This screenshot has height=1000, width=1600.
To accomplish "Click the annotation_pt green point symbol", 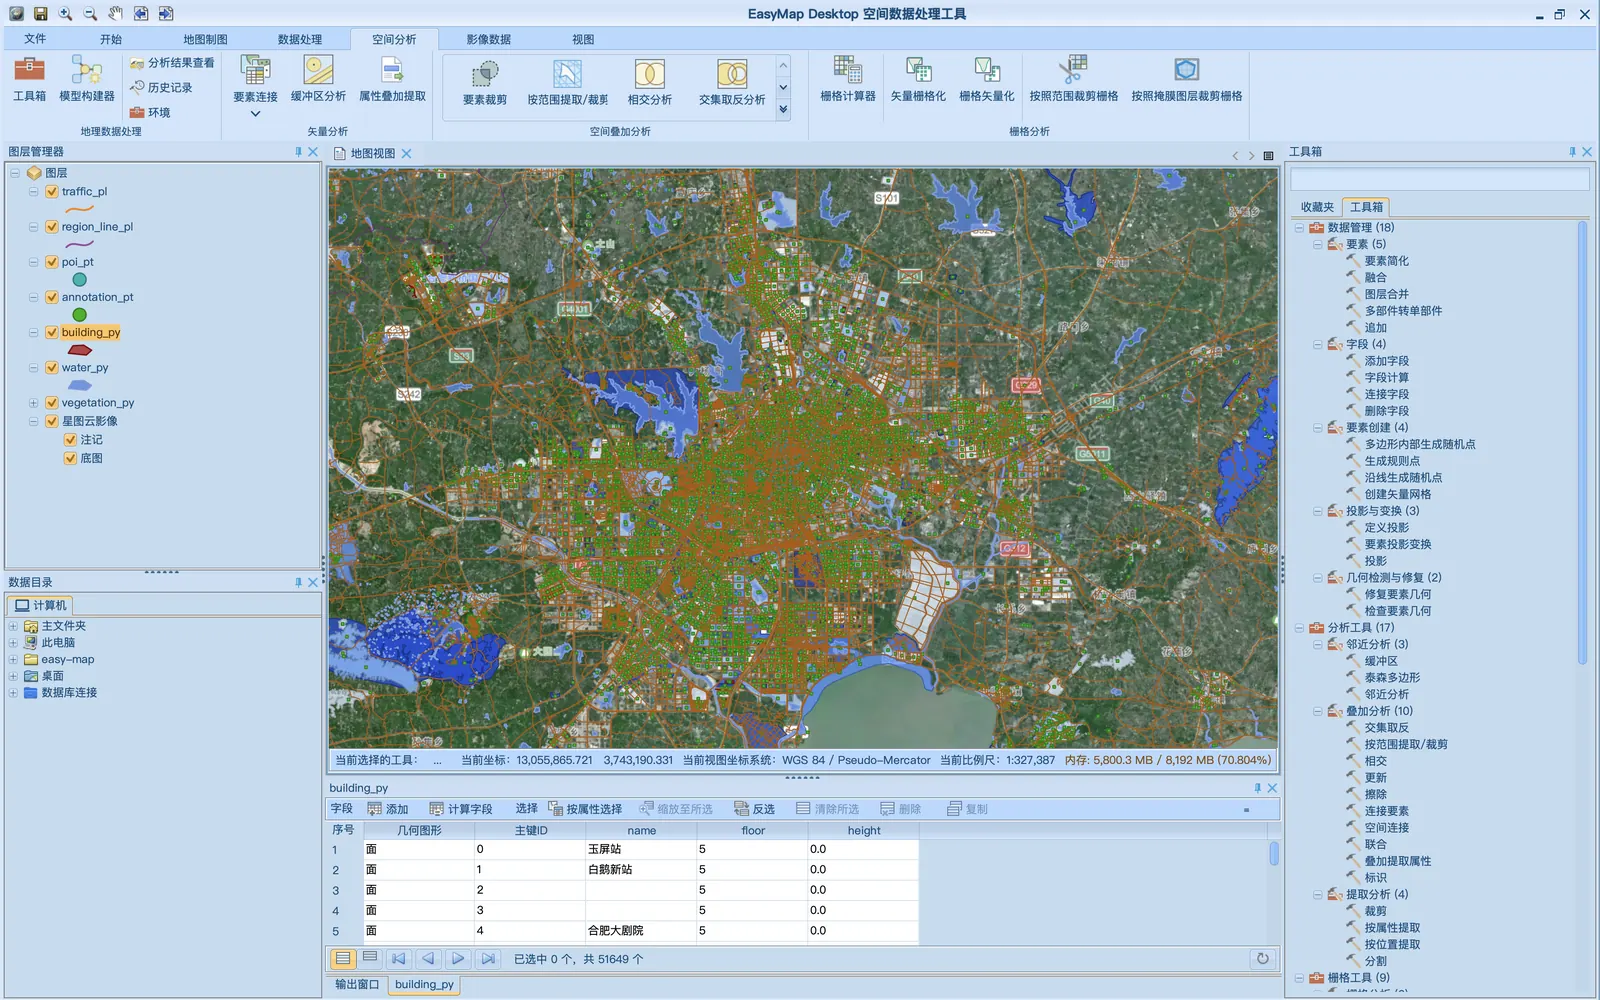I will click(x=80, y=315).
